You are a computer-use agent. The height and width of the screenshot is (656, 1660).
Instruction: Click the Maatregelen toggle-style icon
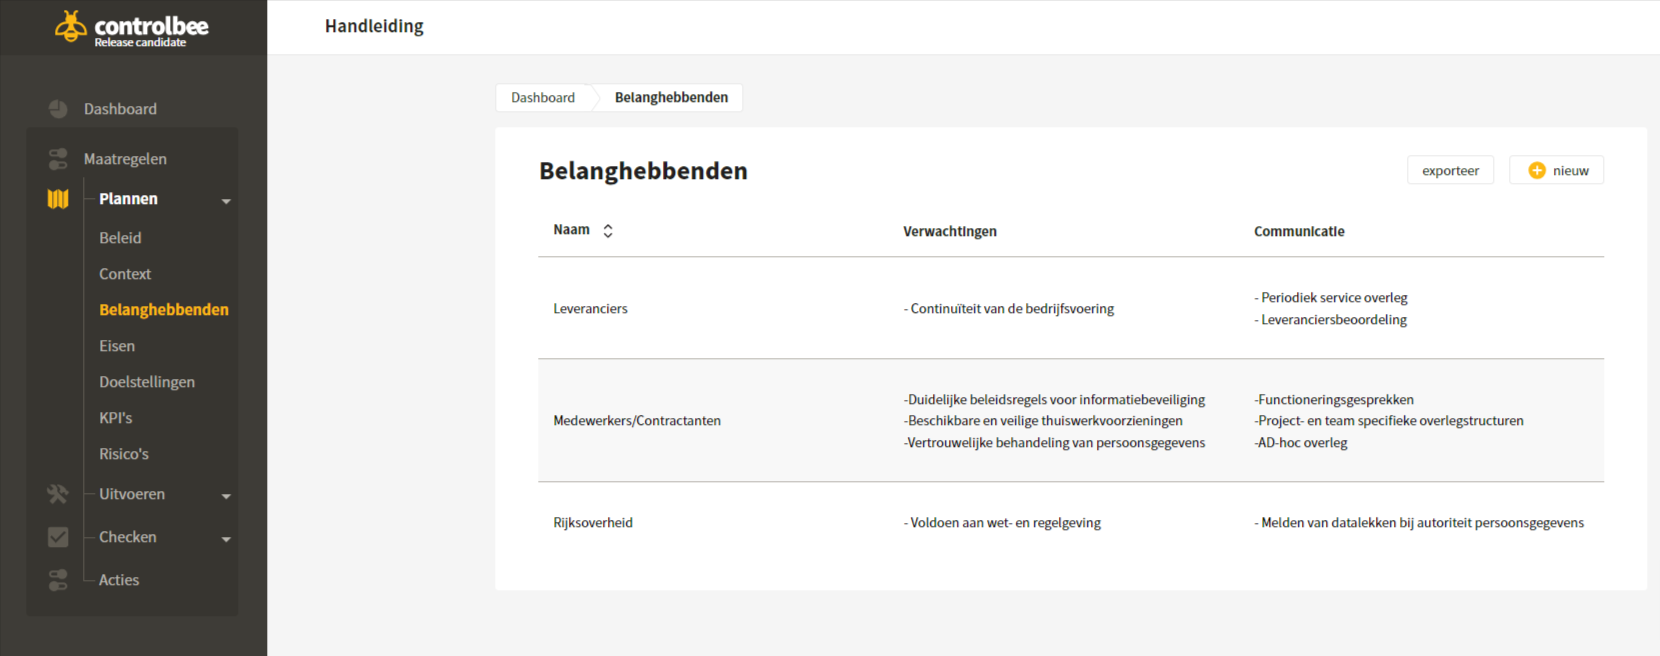[58, 159]
